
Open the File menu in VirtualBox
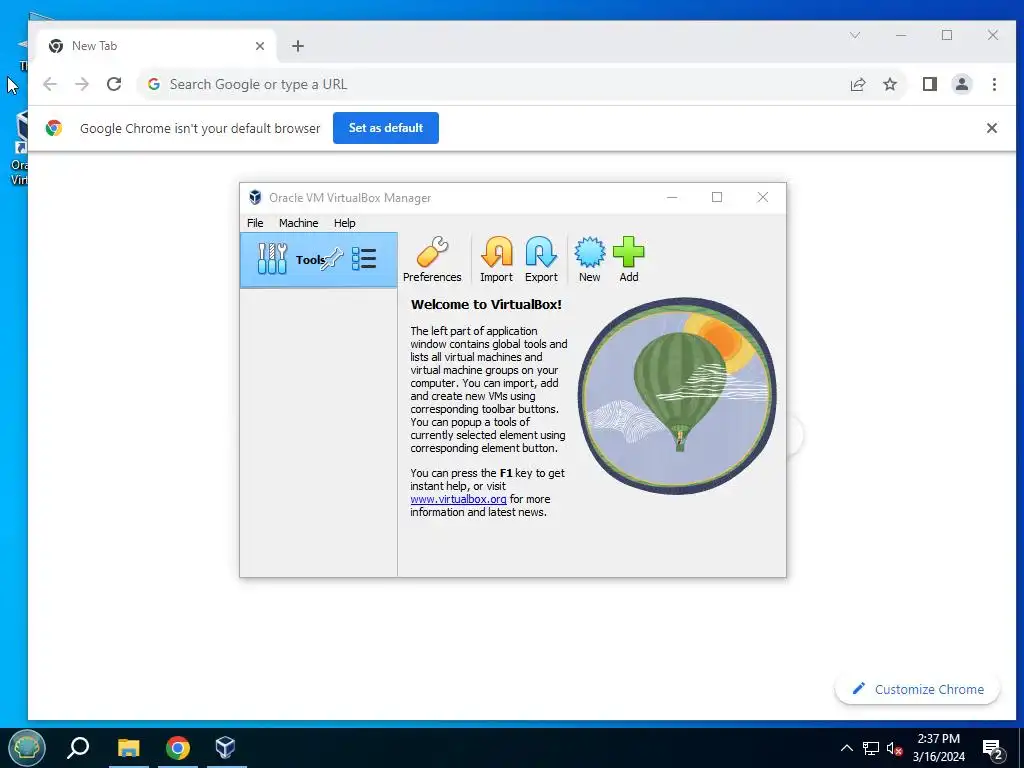tap(255, 223)
